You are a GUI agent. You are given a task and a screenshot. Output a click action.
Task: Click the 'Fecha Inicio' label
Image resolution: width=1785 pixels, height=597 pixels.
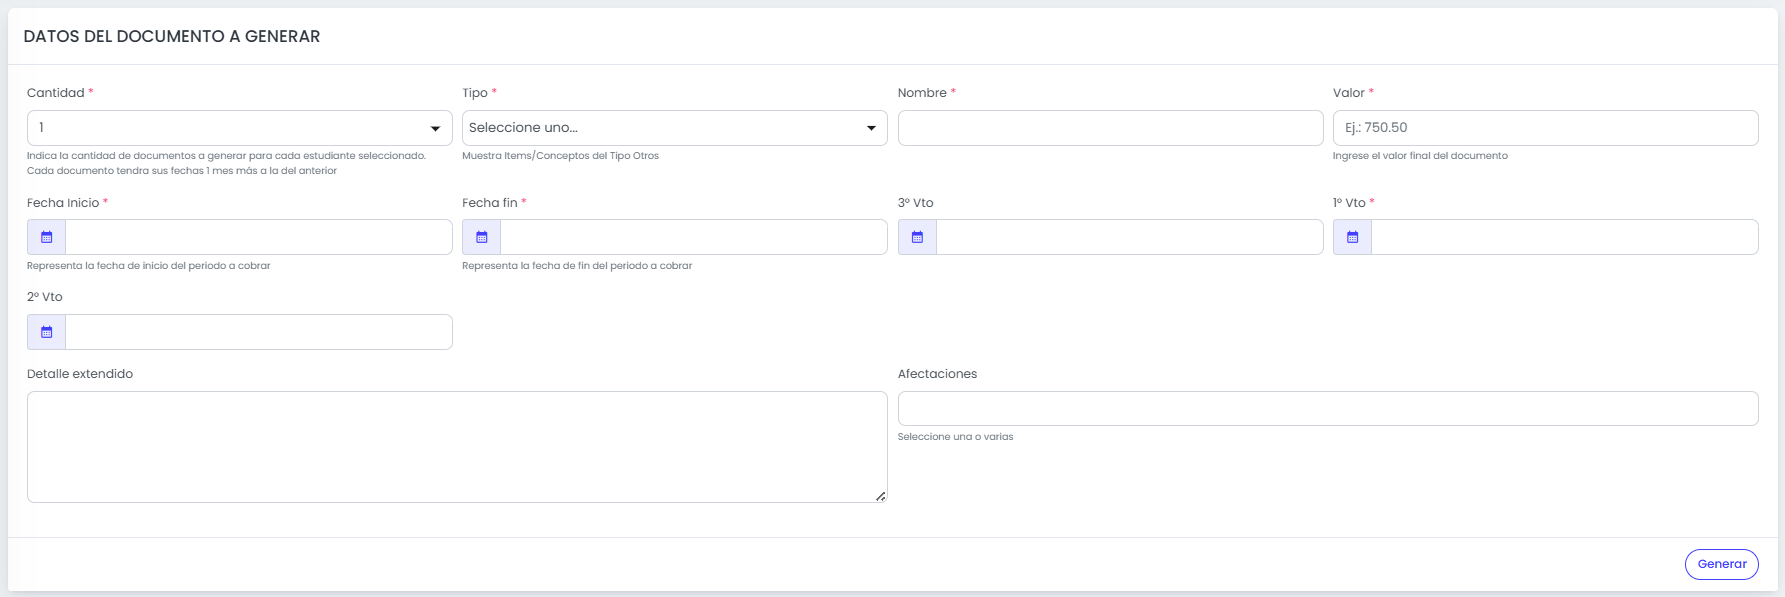[63, 203]
